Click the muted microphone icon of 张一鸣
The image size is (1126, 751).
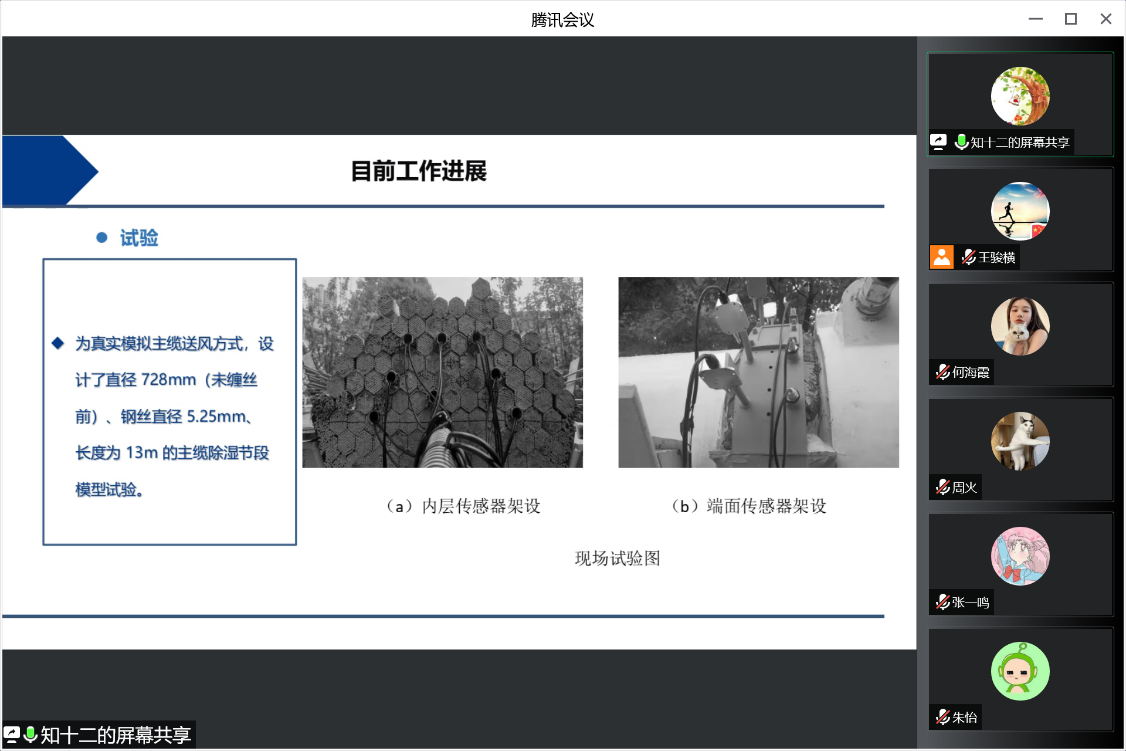[x=942, y=602]
